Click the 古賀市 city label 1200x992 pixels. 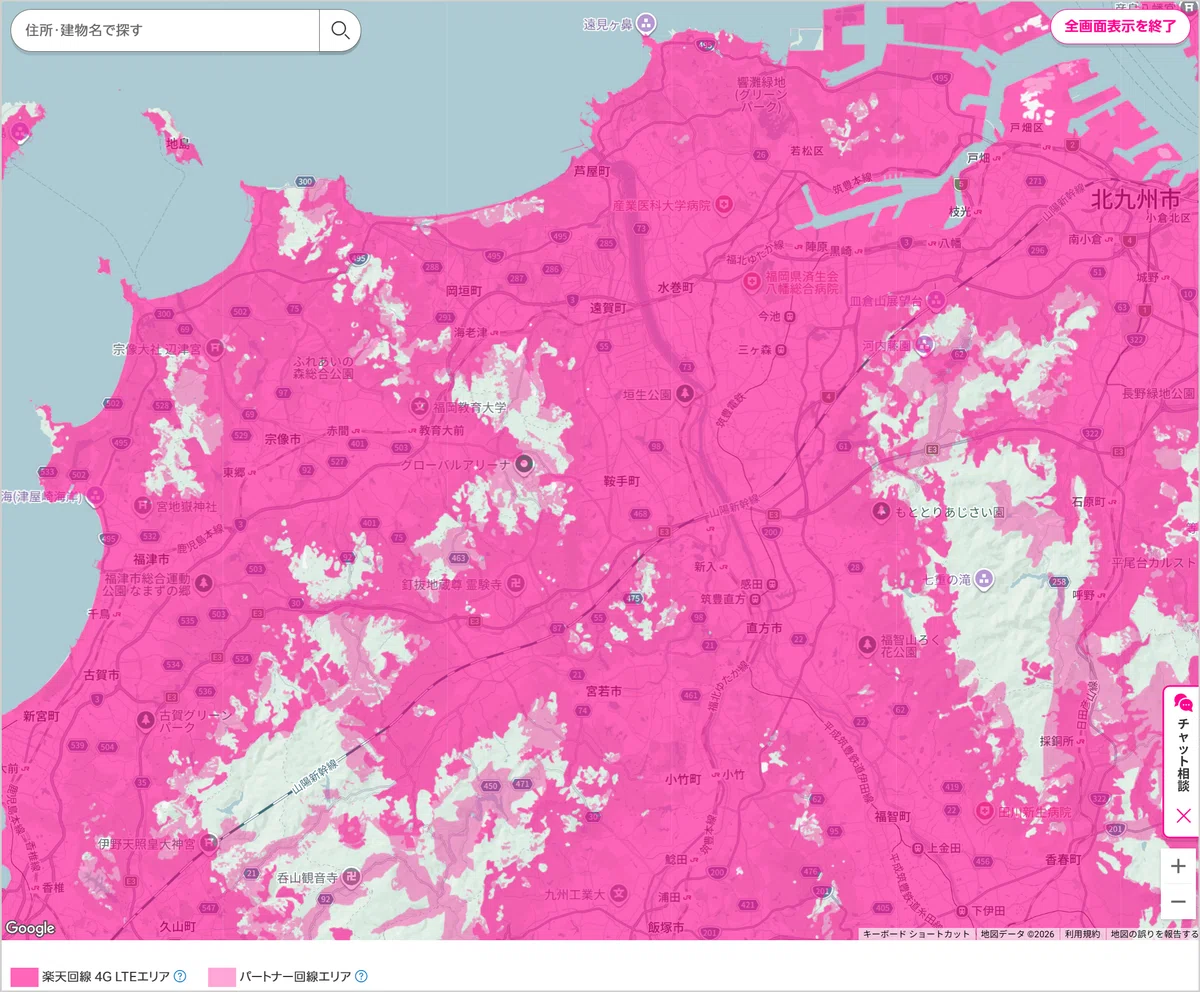click(102, 676)
